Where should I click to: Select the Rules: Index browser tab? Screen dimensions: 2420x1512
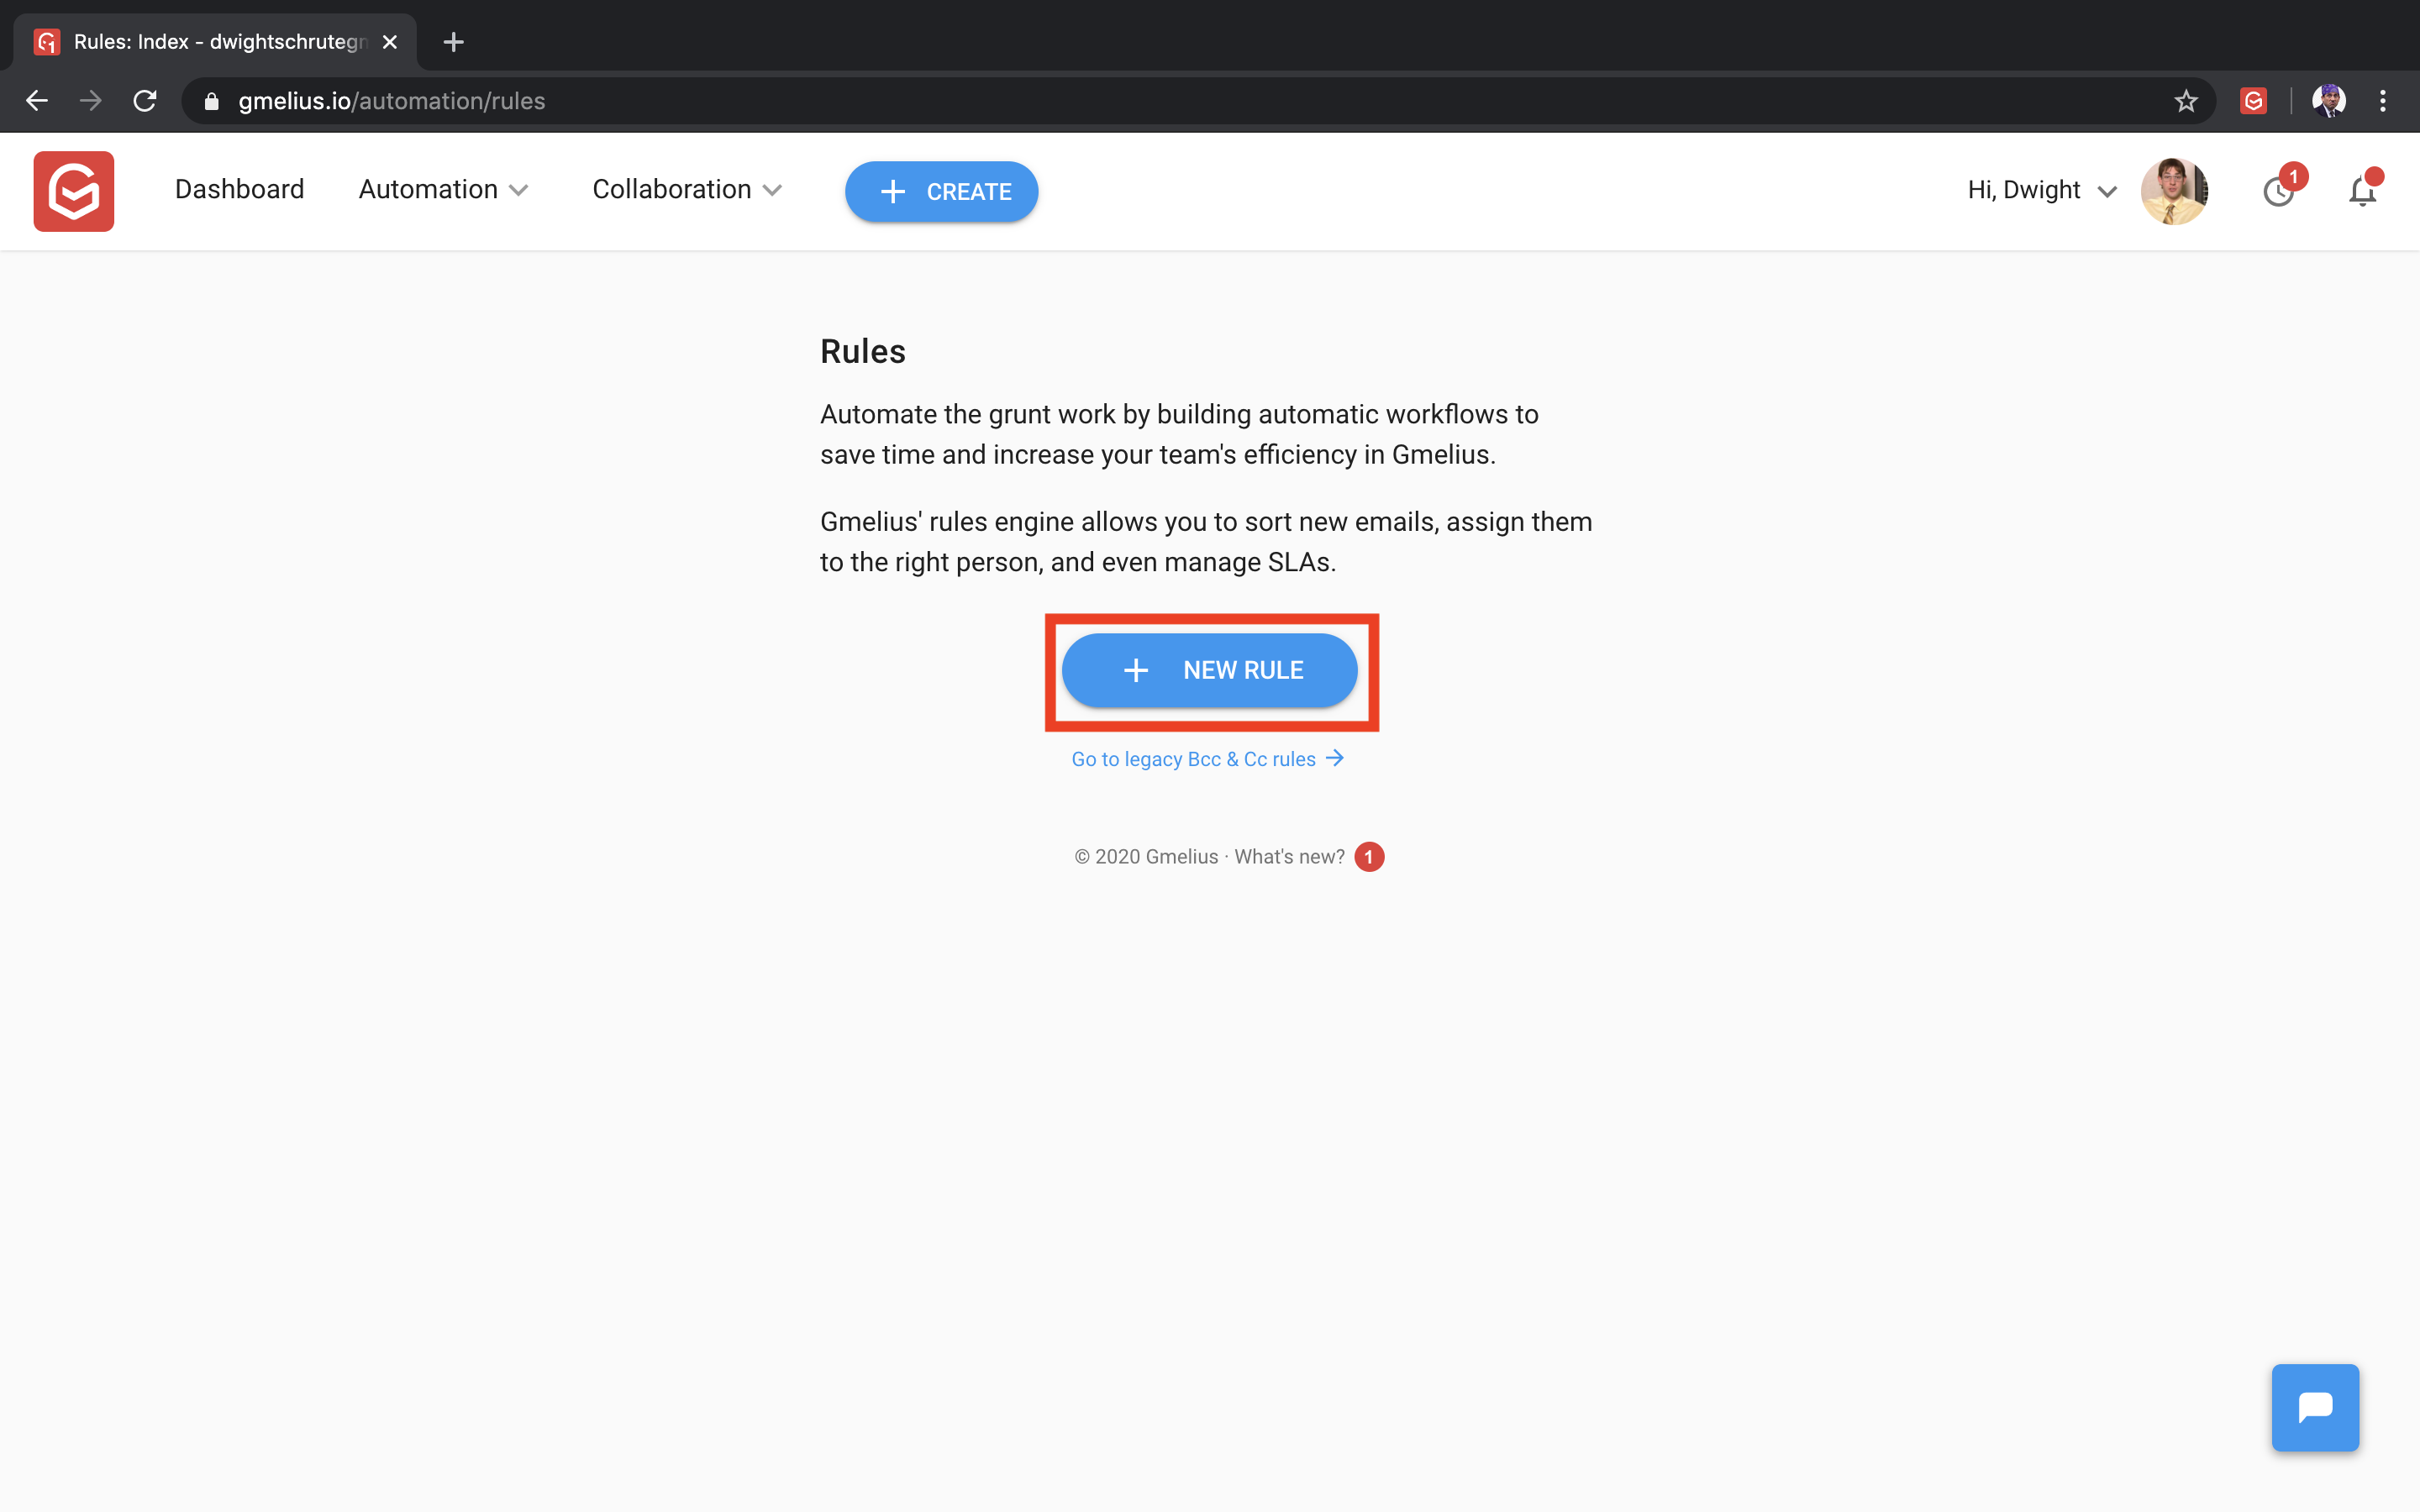tap(215, 42)
